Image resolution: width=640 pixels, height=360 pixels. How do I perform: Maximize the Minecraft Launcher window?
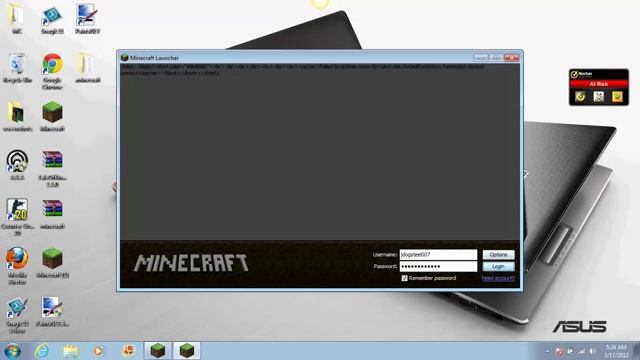pos(496,58)
